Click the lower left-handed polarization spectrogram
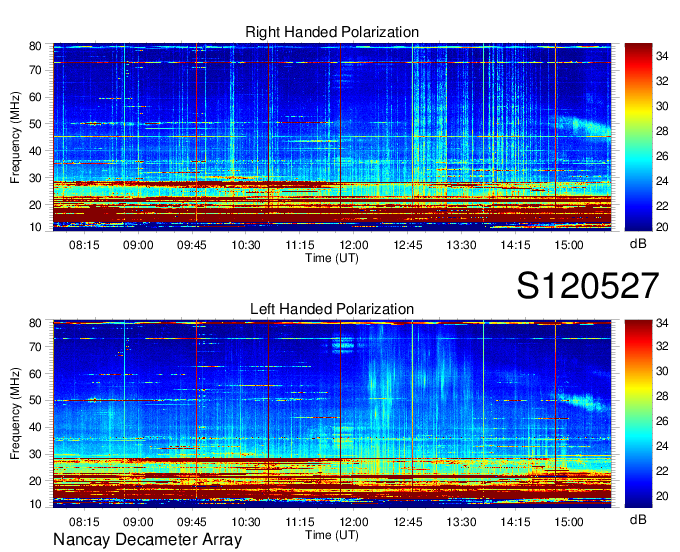The image size is (680, 552). click(x=332, y=414)
